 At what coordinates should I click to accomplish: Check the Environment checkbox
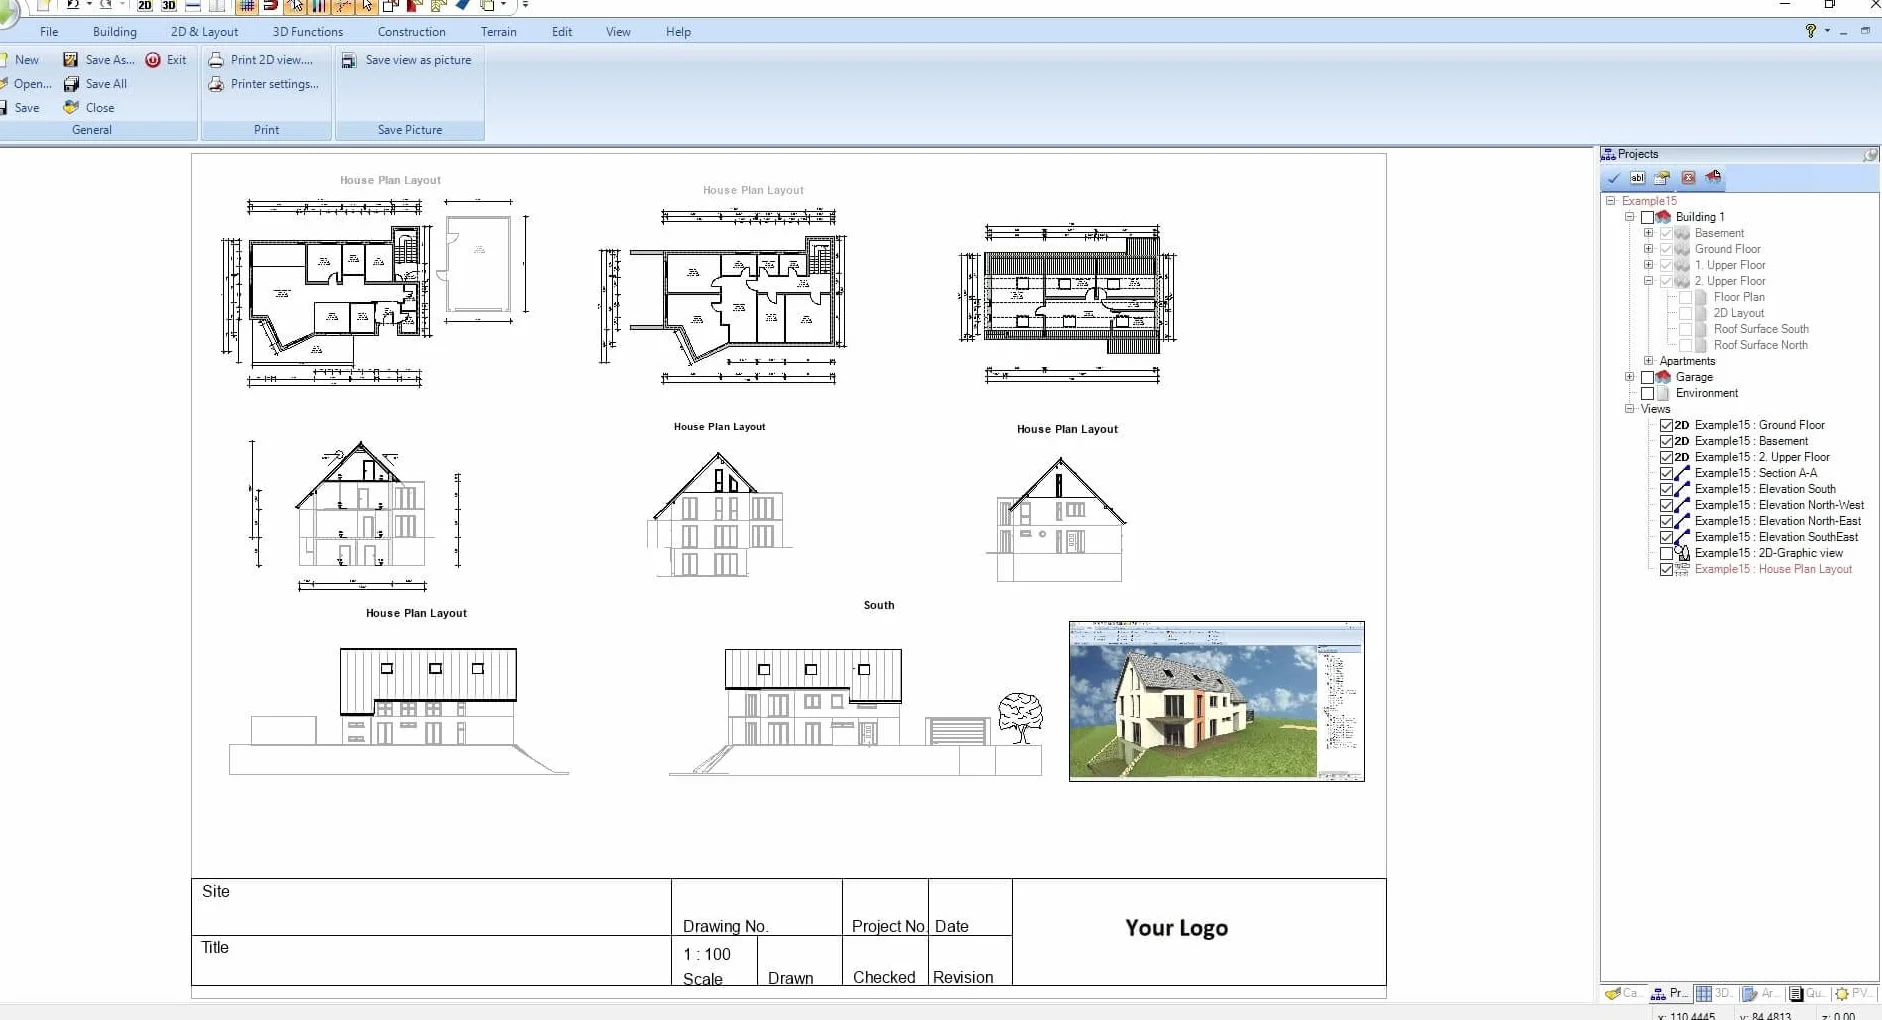point(1647,393)
